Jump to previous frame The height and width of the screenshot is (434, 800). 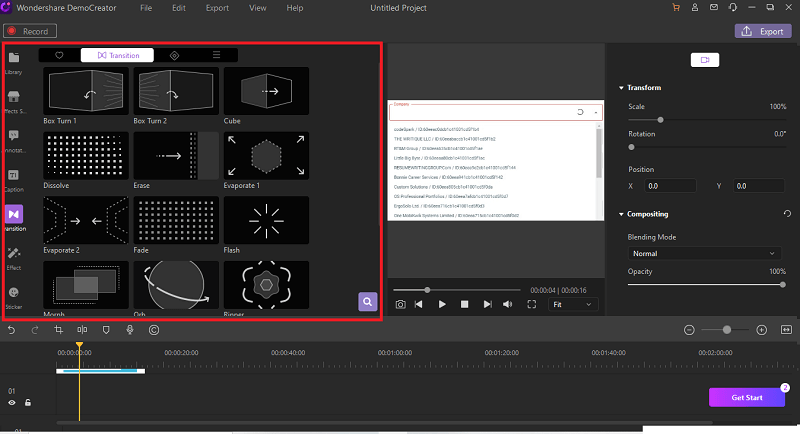(418, 304)
